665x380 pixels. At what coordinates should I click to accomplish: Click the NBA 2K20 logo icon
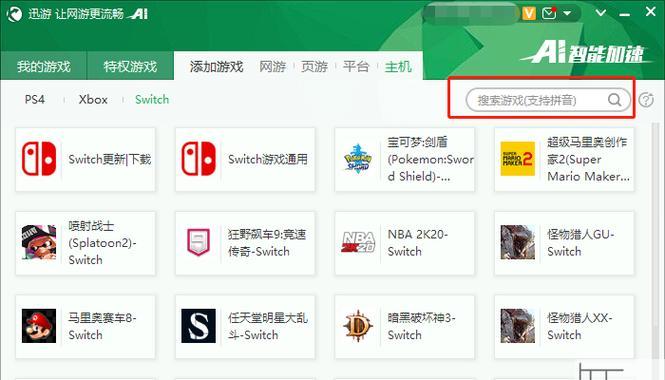pos(358,242)
